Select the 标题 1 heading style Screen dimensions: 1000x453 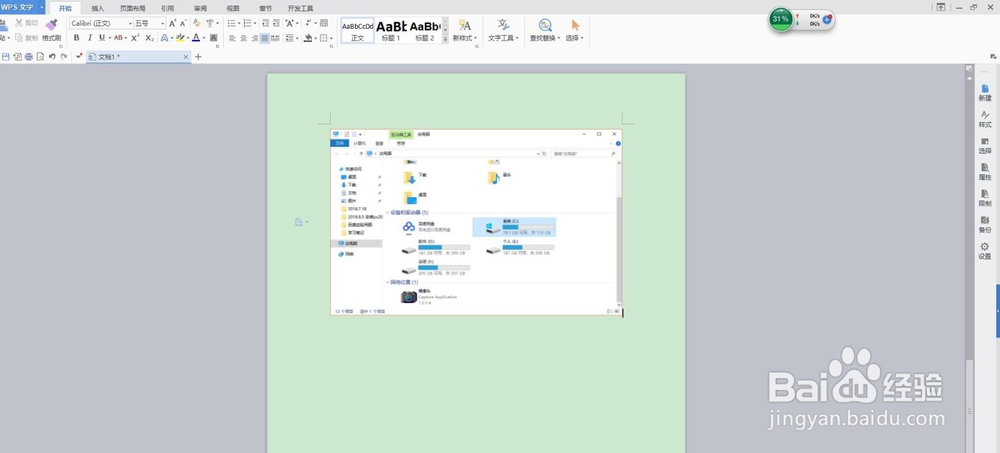pos(391,31)
